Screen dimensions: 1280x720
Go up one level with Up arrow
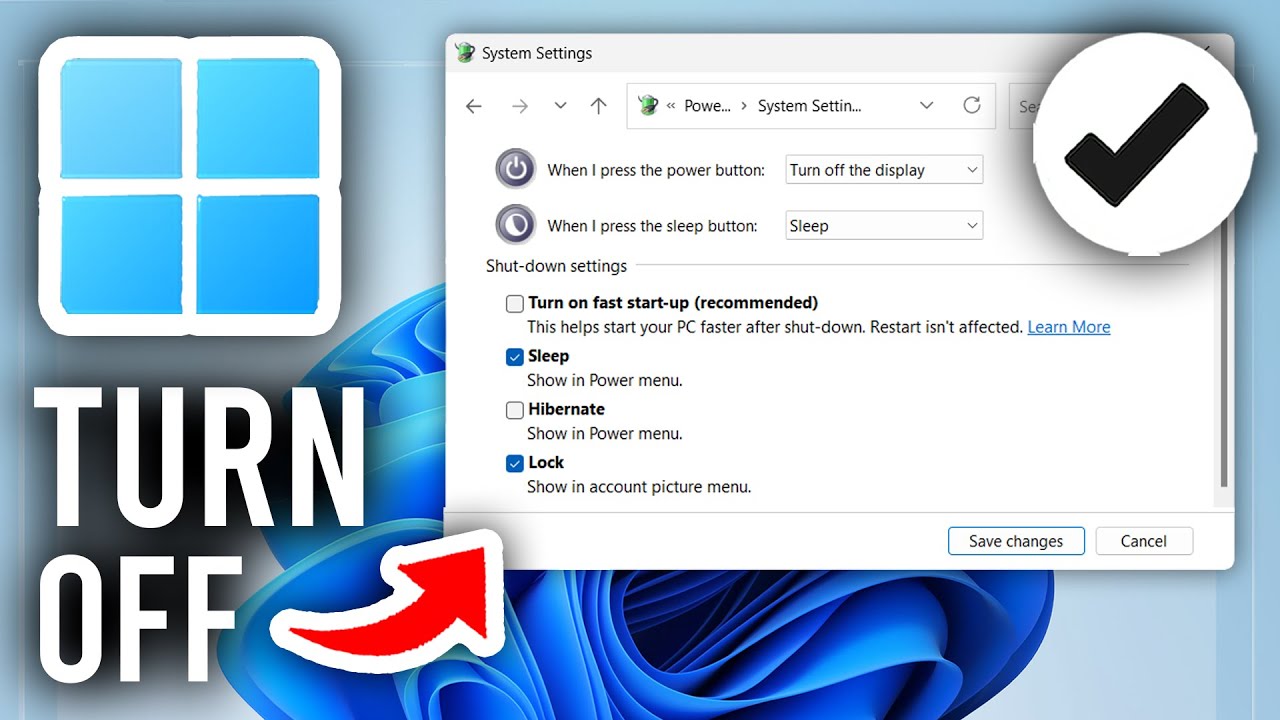[598, 106]
